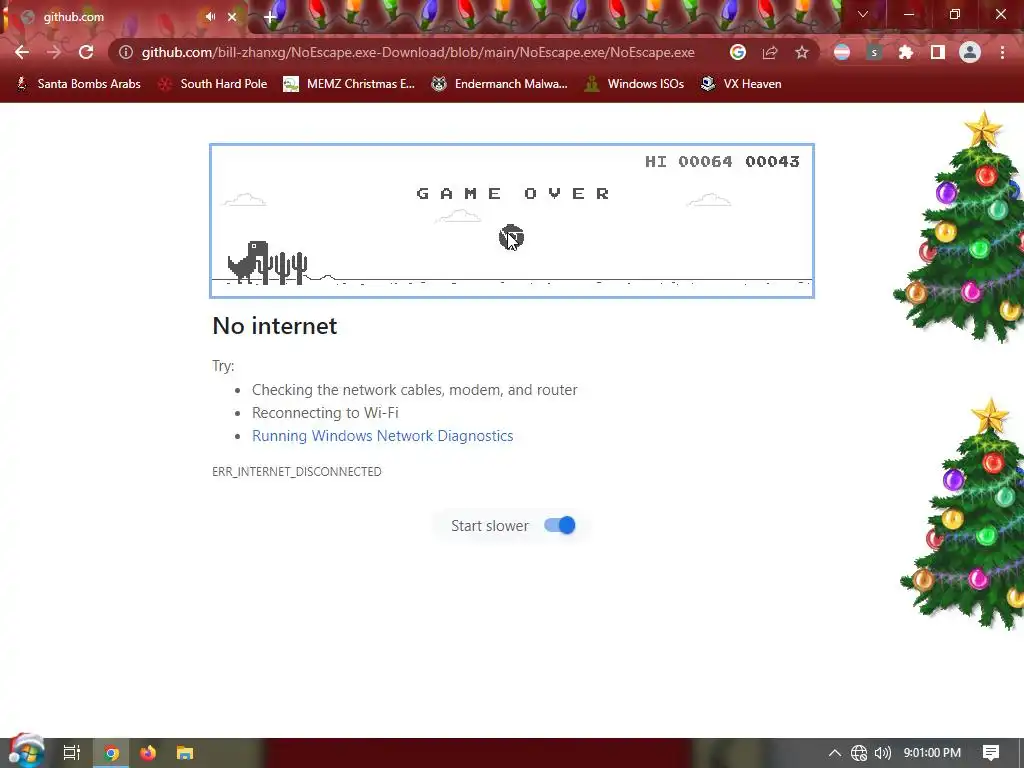This screenshot has height=768, width=1024.
Task: Select the github.com tab
Action: click(x=124, y=18)
